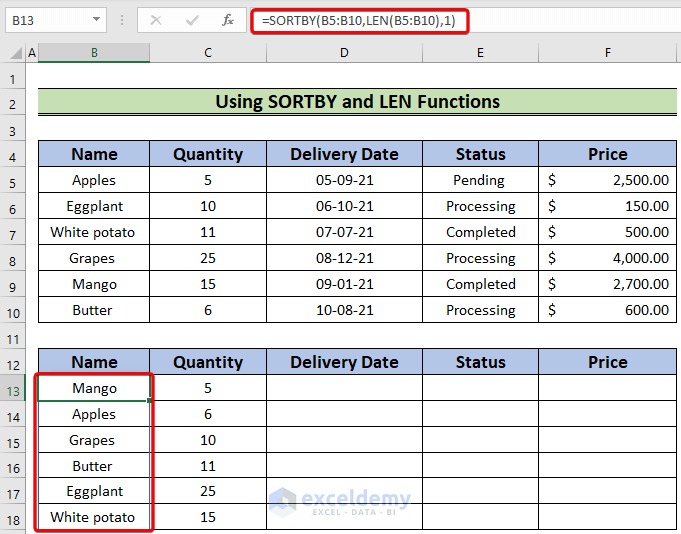
Task: Select the price cell showing 2,700.00
Action: click(x=607, y=284)
